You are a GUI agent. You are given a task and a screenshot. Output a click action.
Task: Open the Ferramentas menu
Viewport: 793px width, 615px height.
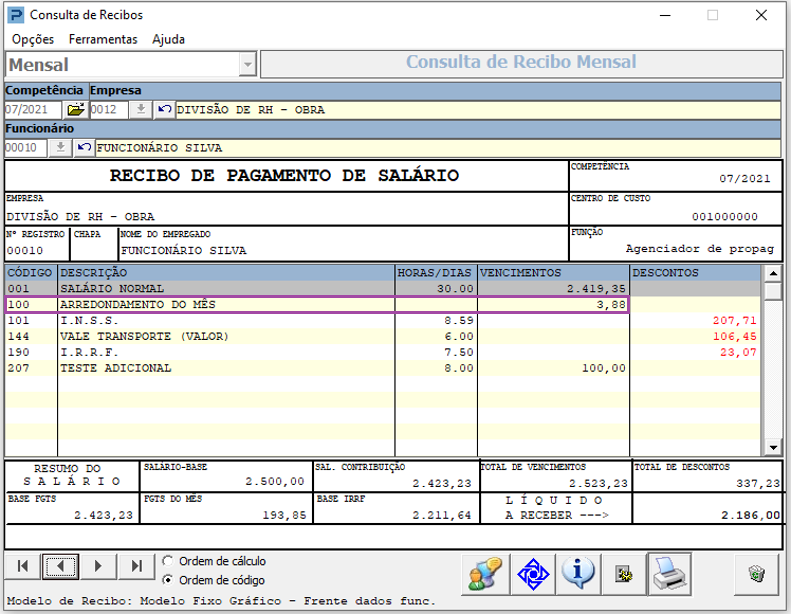click(x=103, y=39)
